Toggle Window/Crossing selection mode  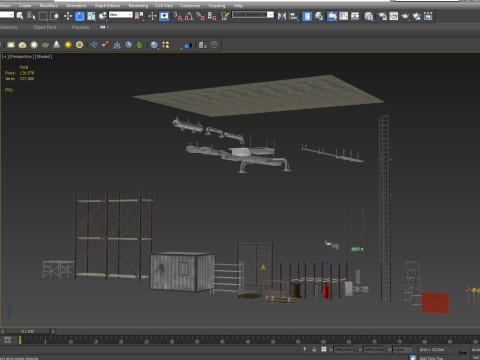[x=54, y=16]
